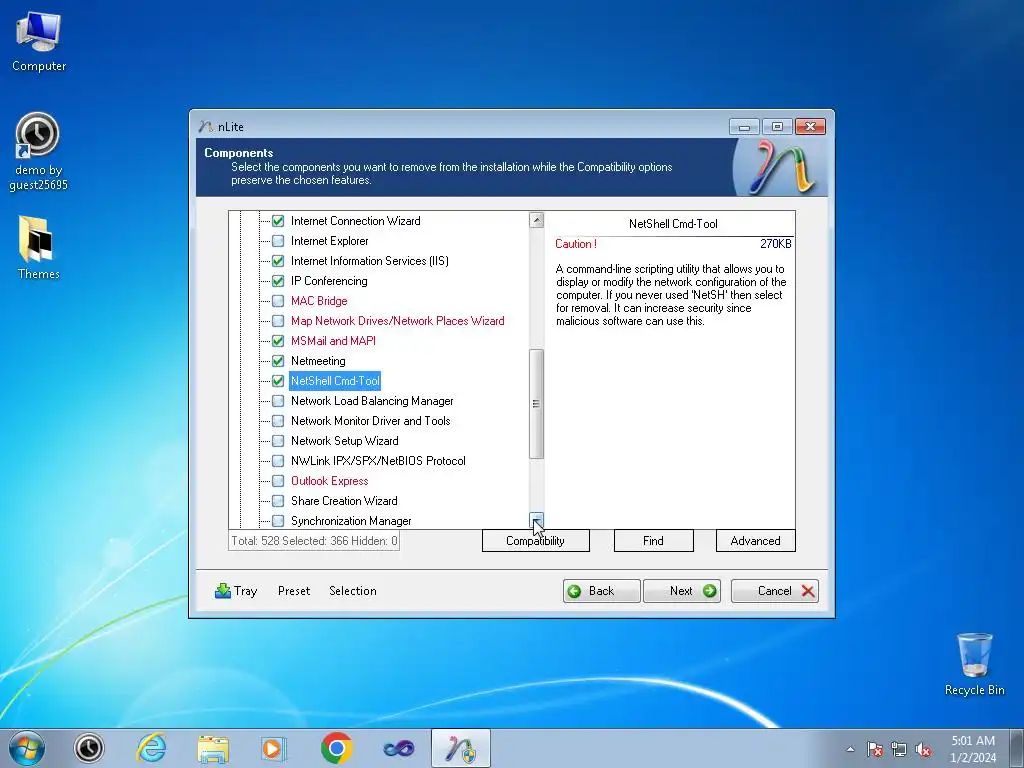Screen dimensions: 1024x768
Task: Select the nLite taskbar button
Action: (461, 748)
